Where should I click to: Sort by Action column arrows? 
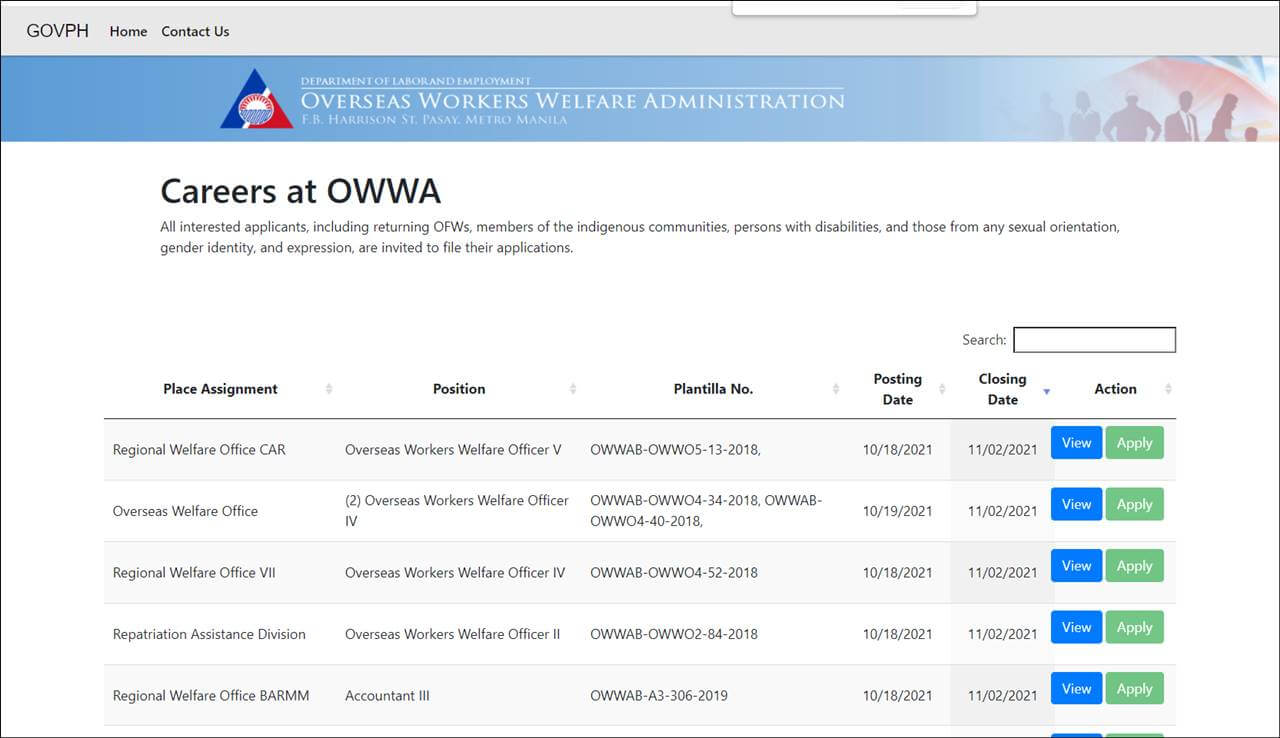click(x=1168, y=389)
